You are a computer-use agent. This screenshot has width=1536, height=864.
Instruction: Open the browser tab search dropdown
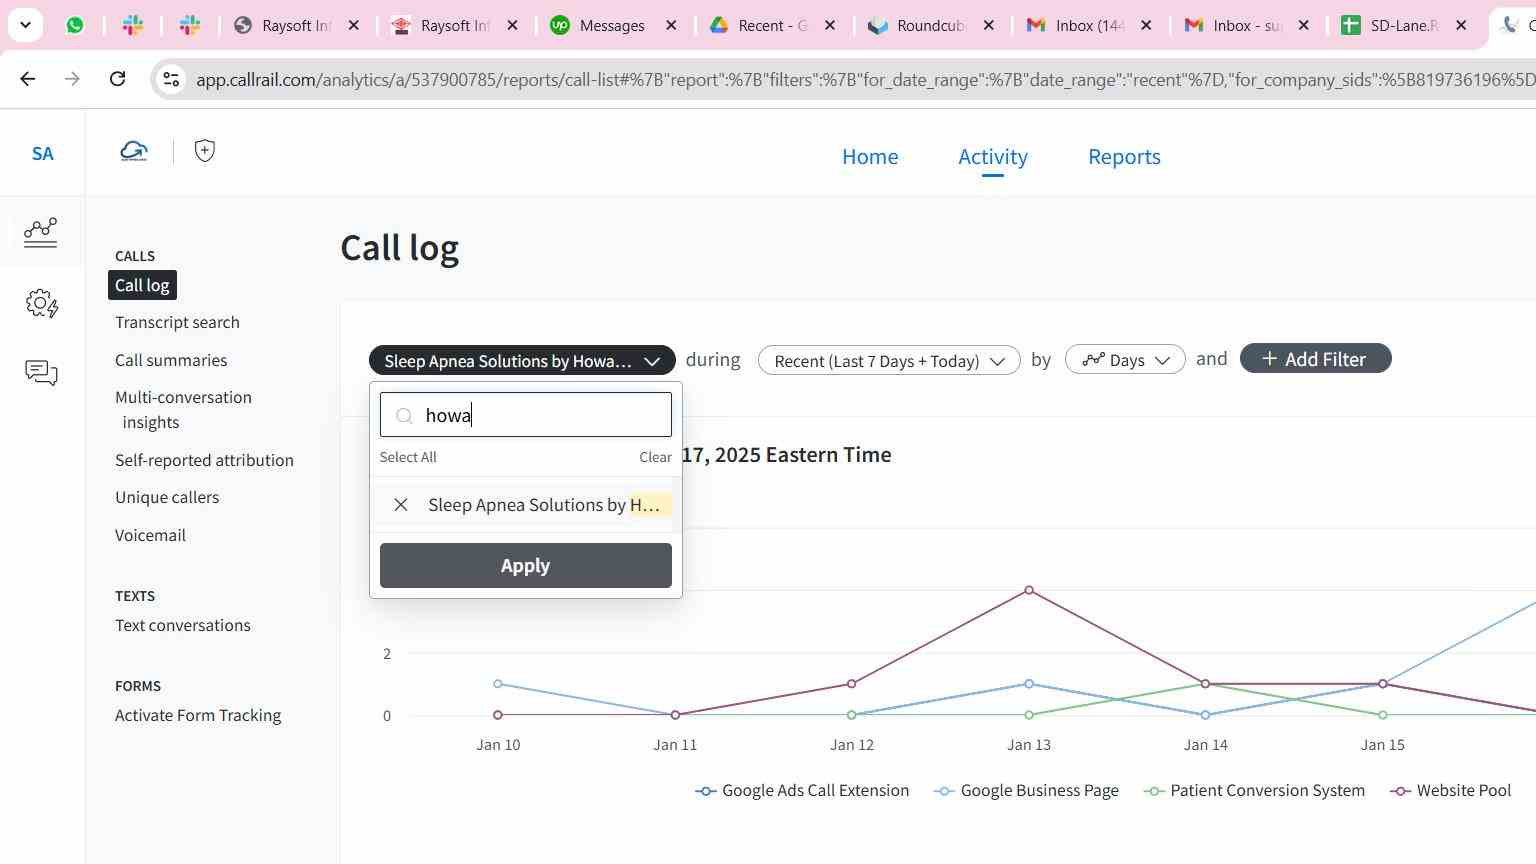click(x=25, y=25)
